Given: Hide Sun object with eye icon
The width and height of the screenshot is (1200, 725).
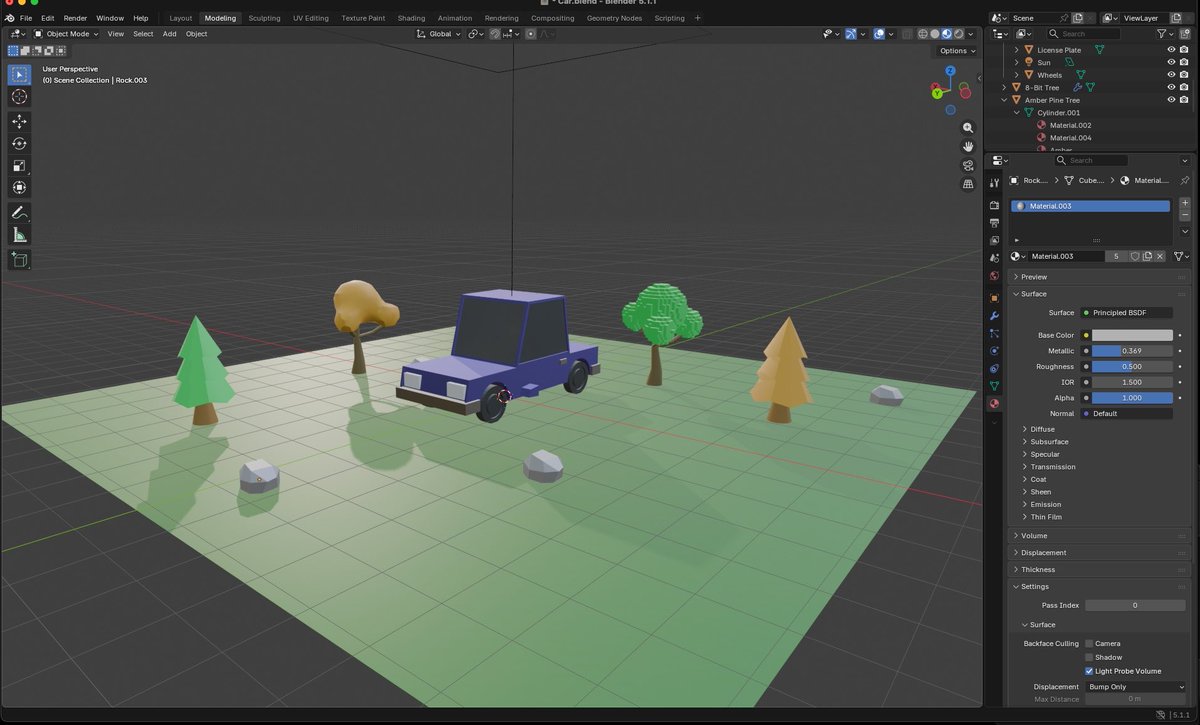Looking at the screenshot, I should [x=1171, y=62].
